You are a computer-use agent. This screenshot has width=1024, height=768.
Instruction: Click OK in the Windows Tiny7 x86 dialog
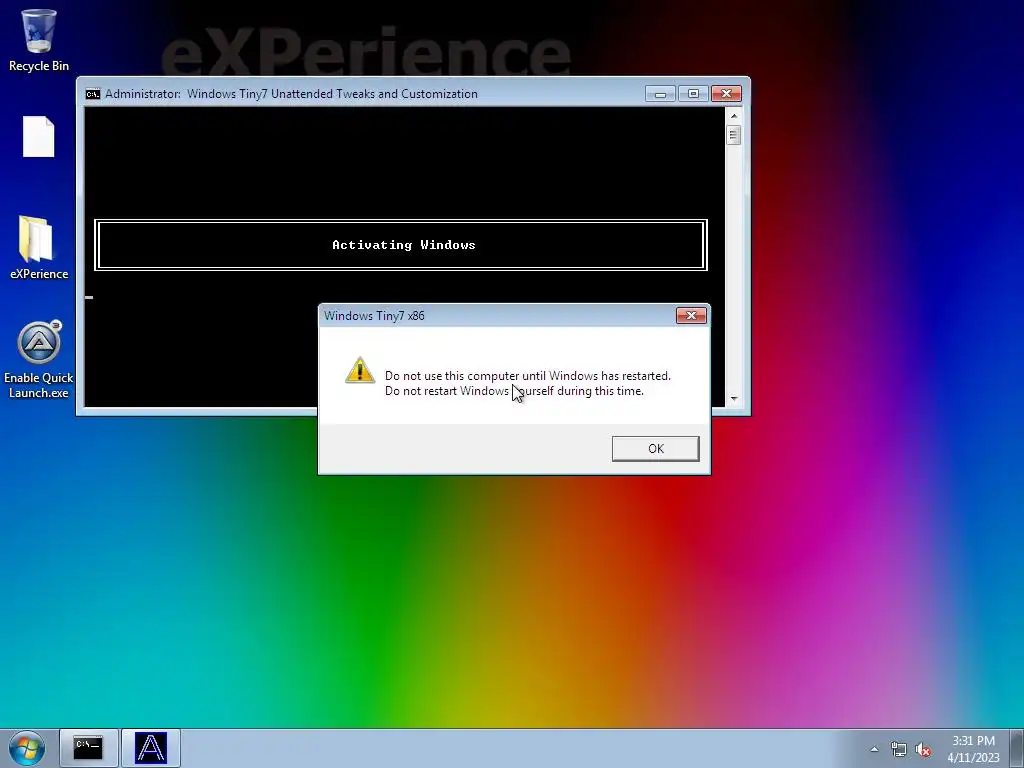(x=655, y=449)
